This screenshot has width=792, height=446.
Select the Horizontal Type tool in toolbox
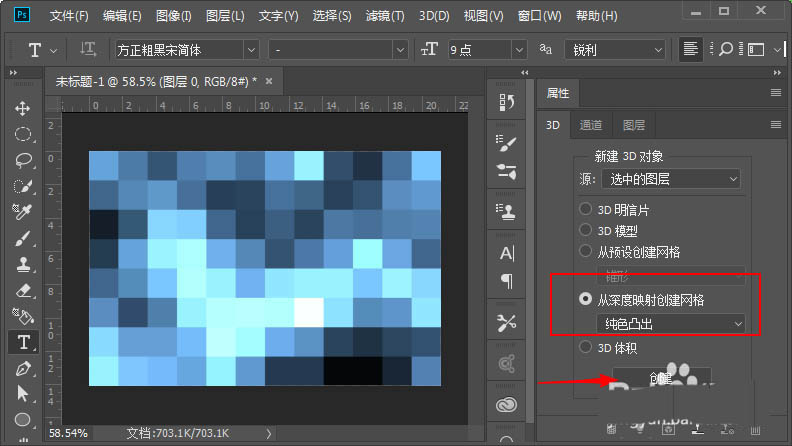click(x=23, y=342)
